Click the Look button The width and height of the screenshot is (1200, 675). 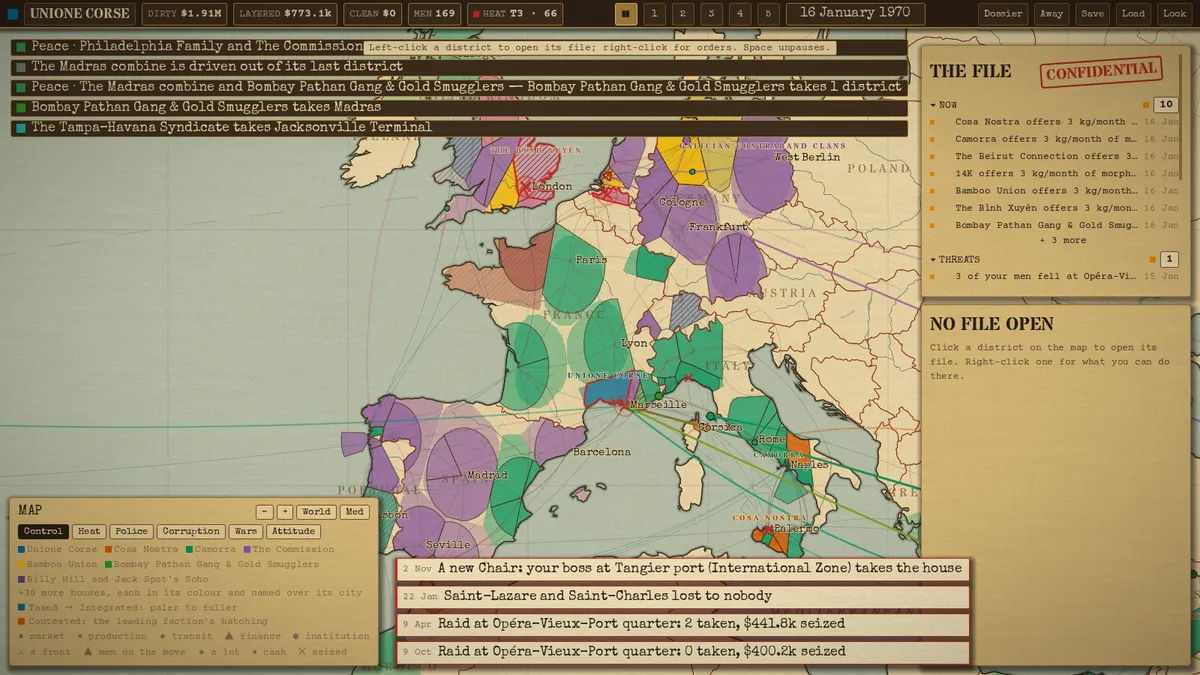coord(1174,14)
